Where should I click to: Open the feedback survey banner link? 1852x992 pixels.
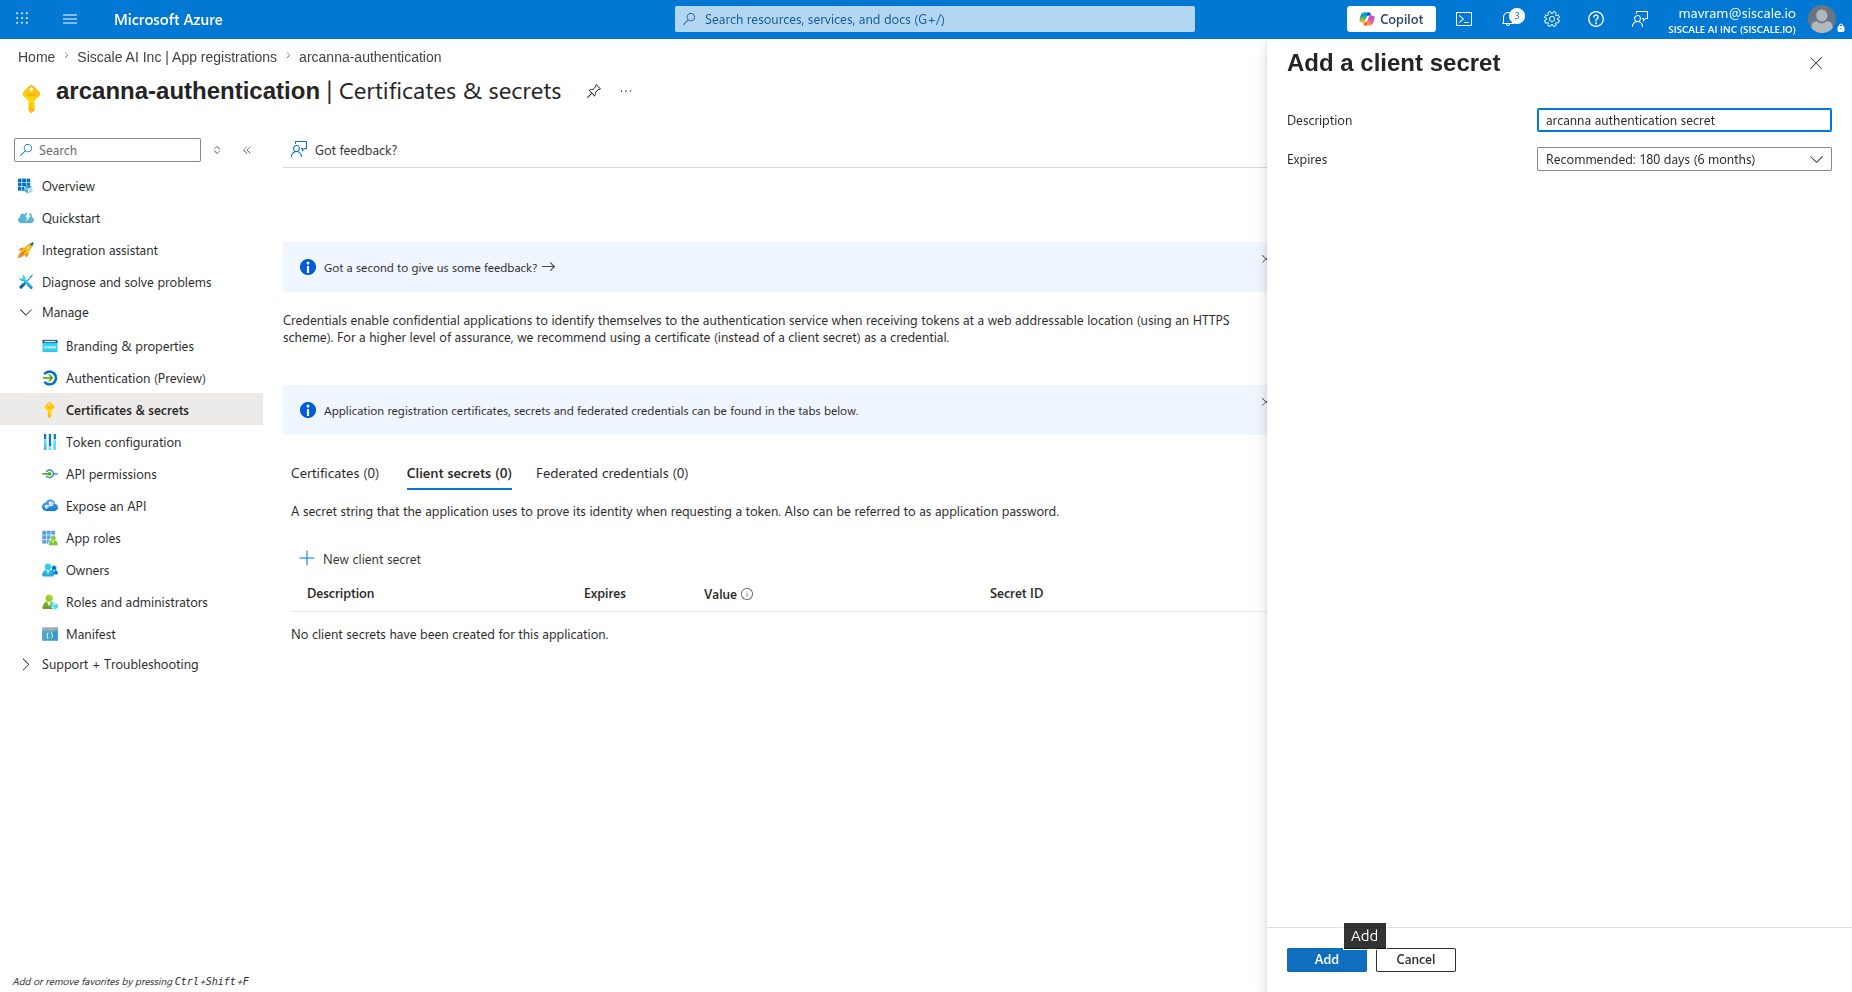pos(440,268)
